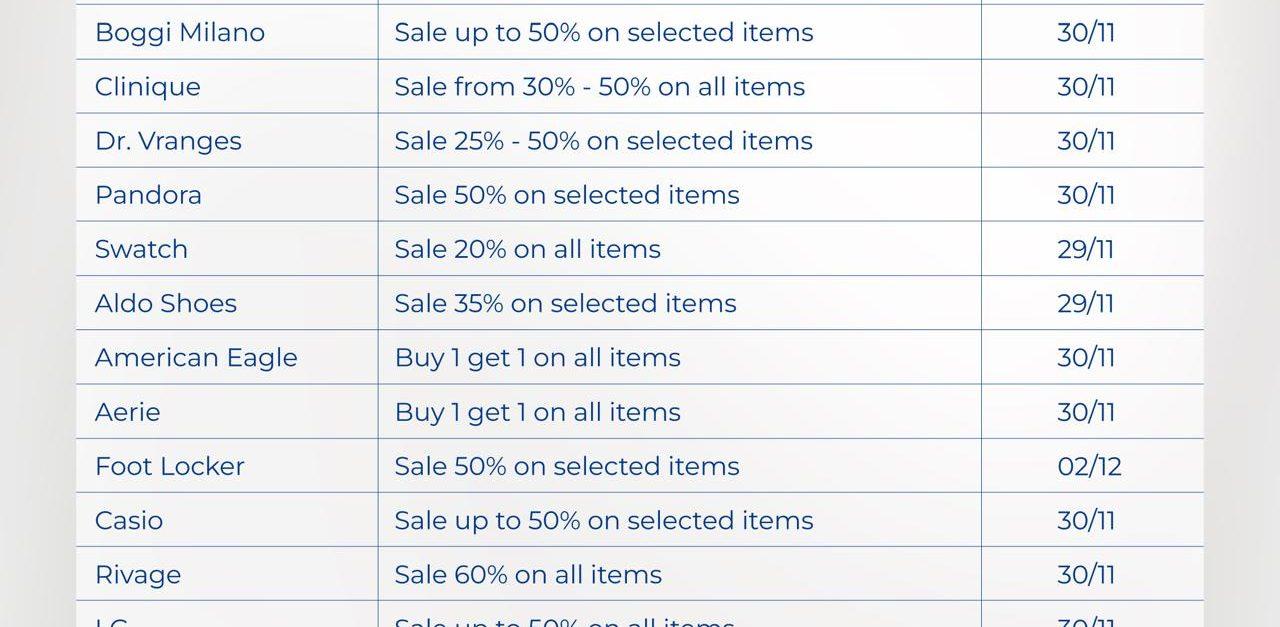The width and height of the screenshot is (1280, 627).
Task: Click American Eagle's "Buy 1 get 1" offer
Action: 537,358
